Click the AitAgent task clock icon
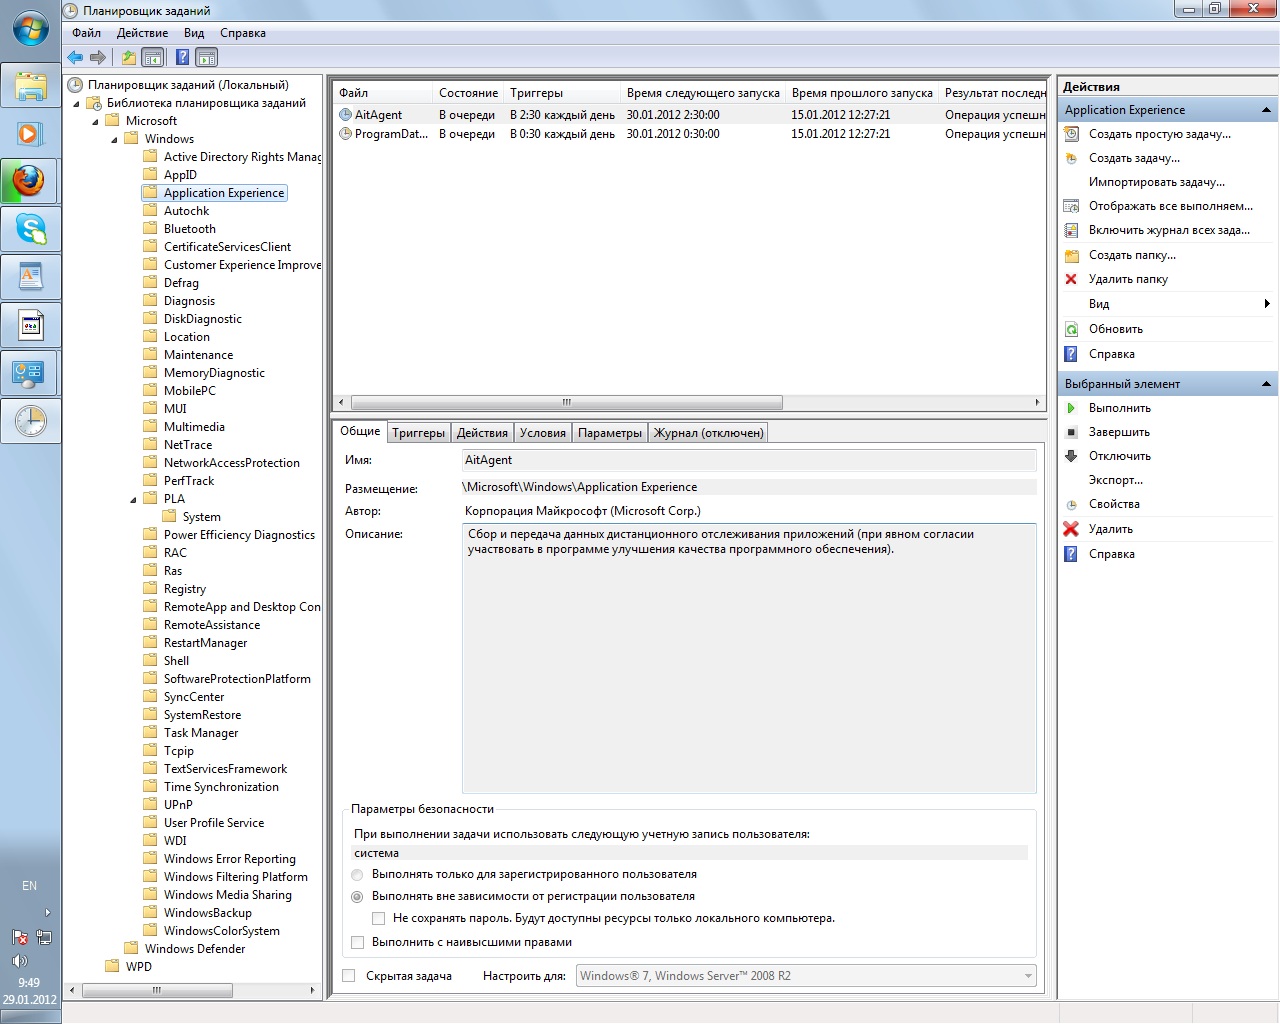This screenshot has width=1280, height=1024. pyautogui.click(x=345, y=115)
